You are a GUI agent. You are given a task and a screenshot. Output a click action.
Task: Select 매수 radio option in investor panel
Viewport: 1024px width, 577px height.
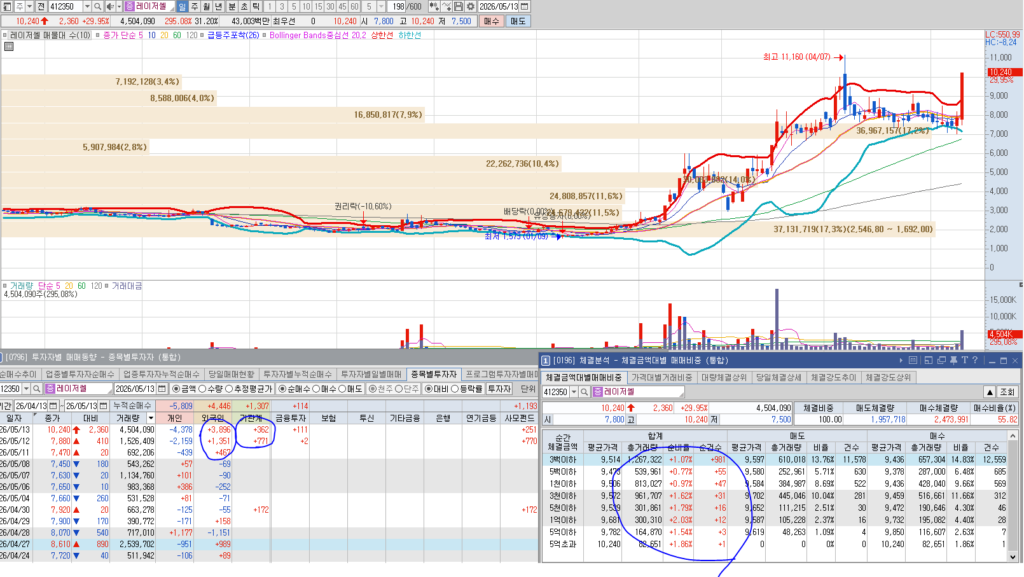point(316,388)
